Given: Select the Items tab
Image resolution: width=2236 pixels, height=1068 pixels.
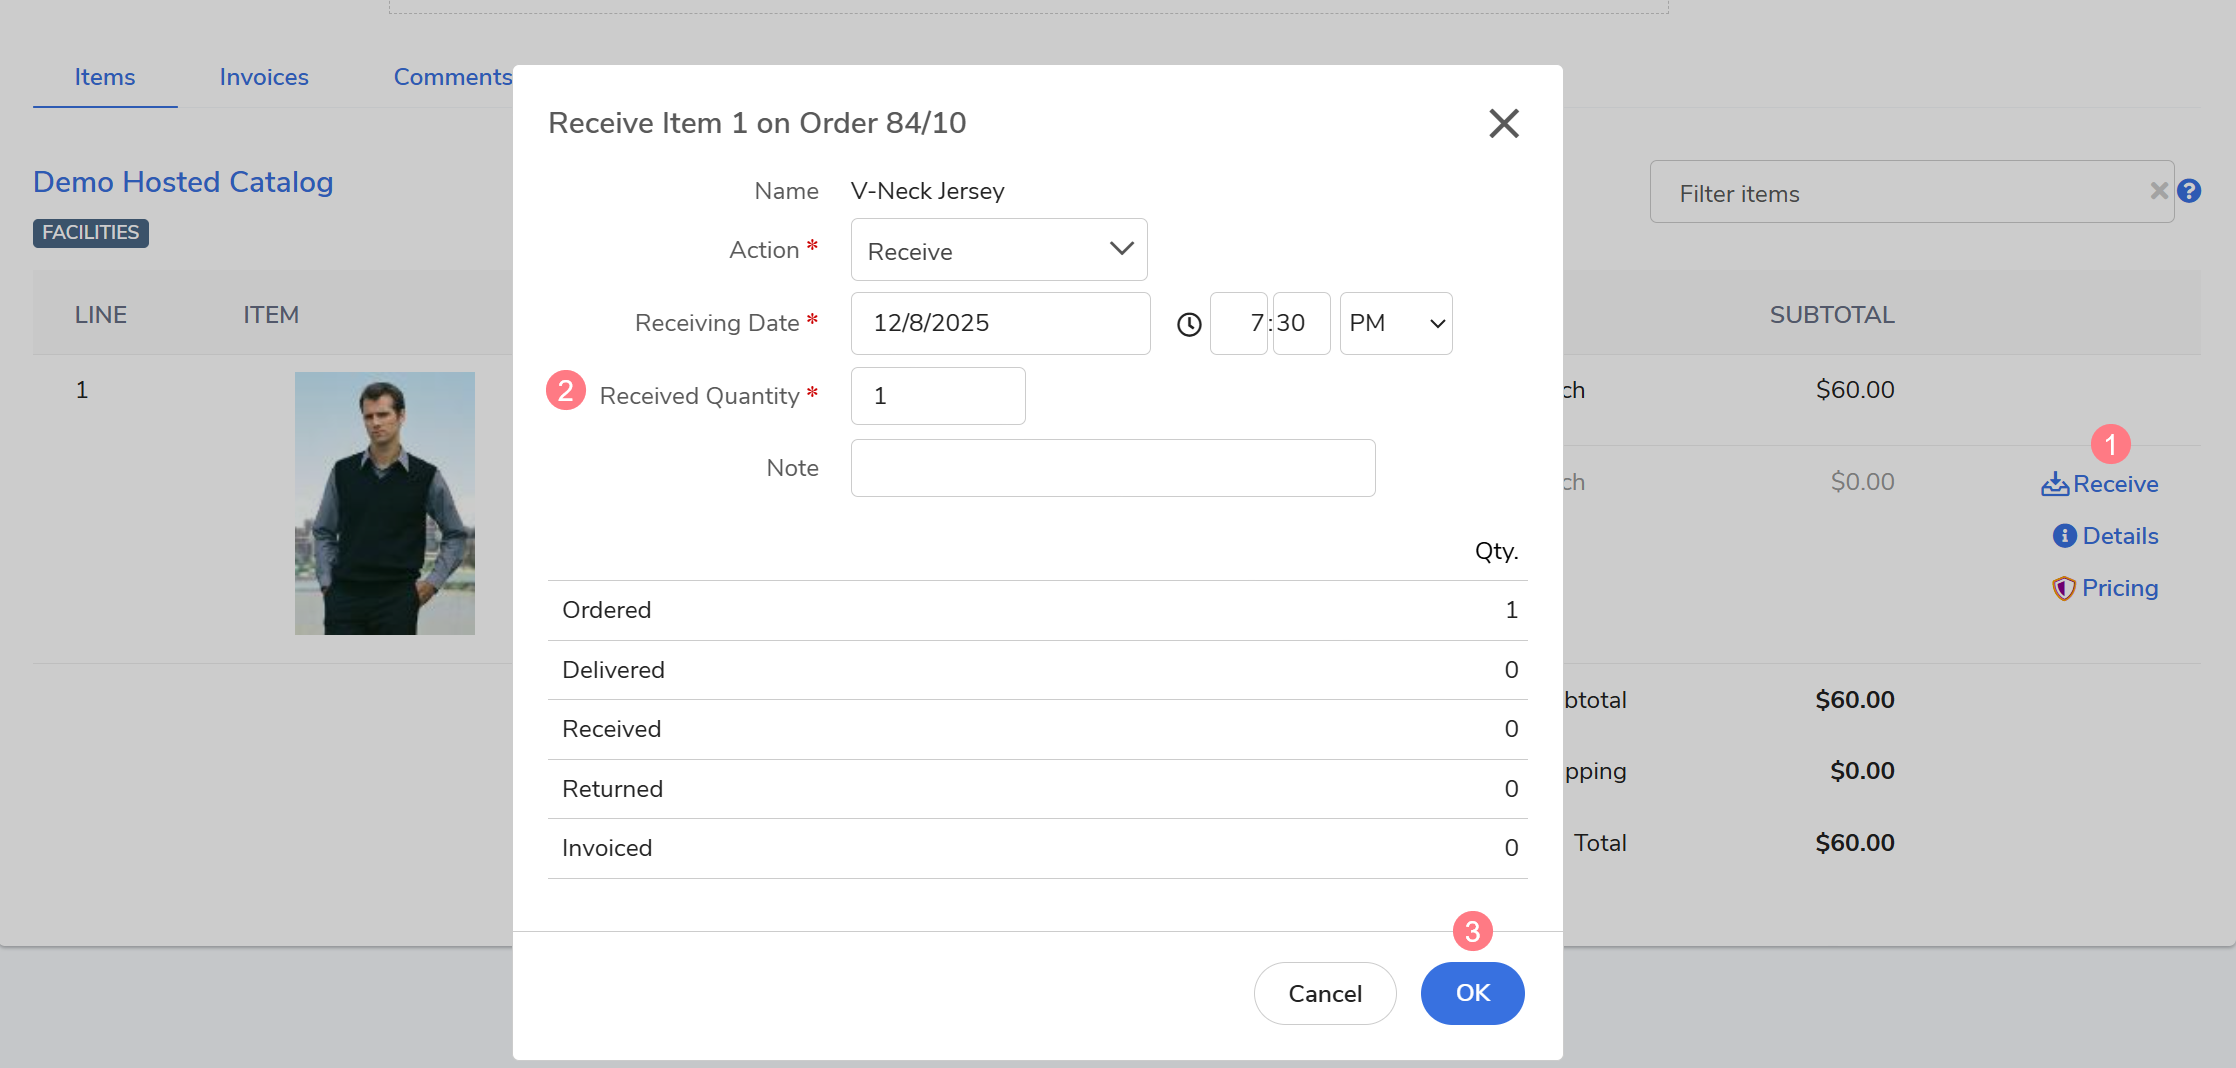Looking at the screenshot, I should coord(105,77).
